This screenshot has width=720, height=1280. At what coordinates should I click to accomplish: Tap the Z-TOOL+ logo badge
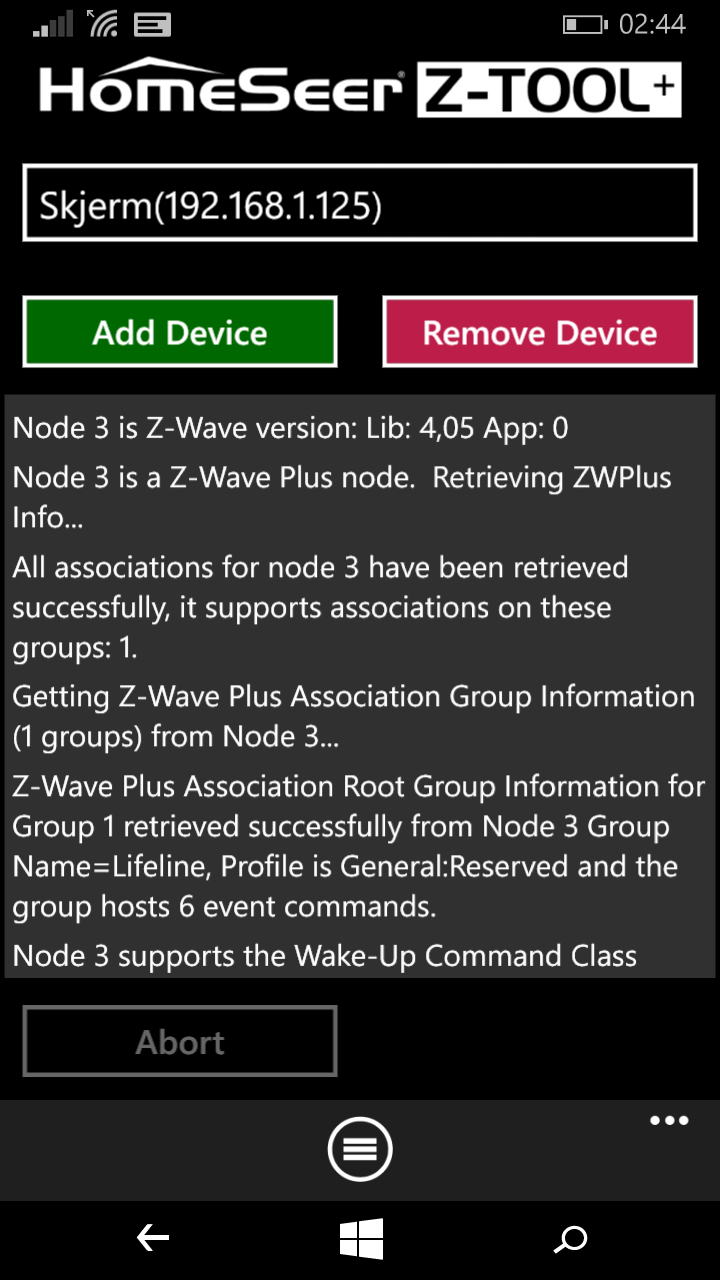(549, 90)
